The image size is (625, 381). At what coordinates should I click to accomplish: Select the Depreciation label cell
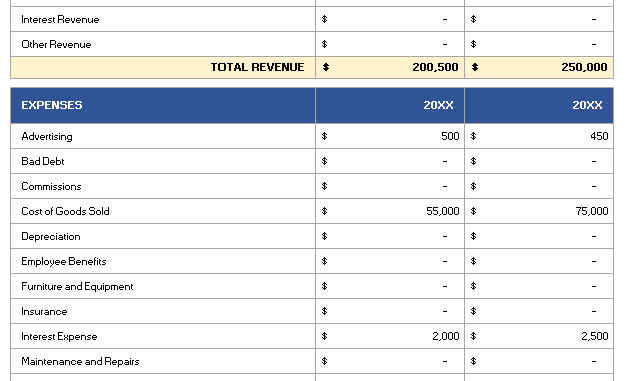pos(163,236)
